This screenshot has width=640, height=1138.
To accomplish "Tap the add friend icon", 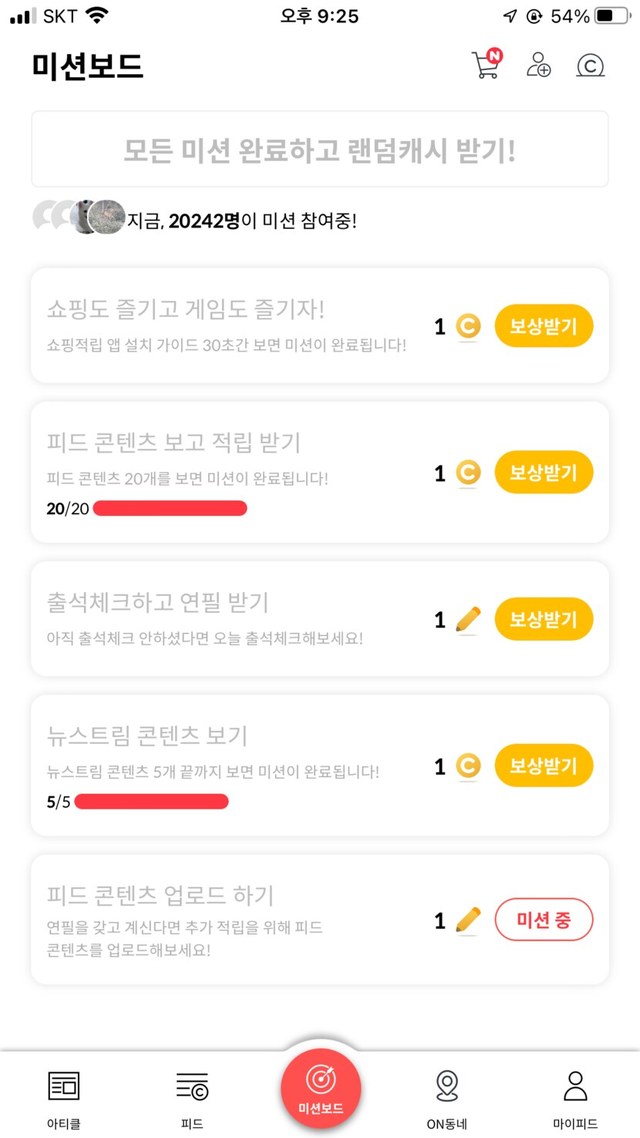I will click(539, 65).
